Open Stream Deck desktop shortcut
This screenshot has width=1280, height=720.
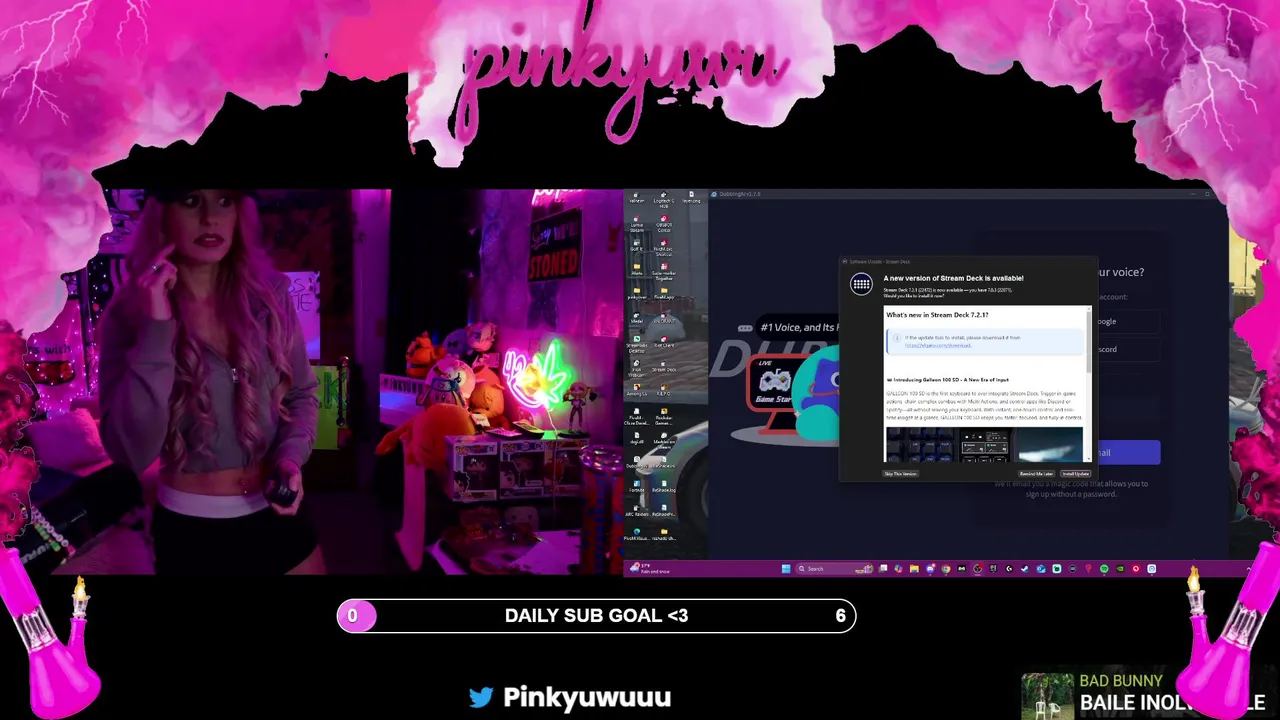click(664, 366)
